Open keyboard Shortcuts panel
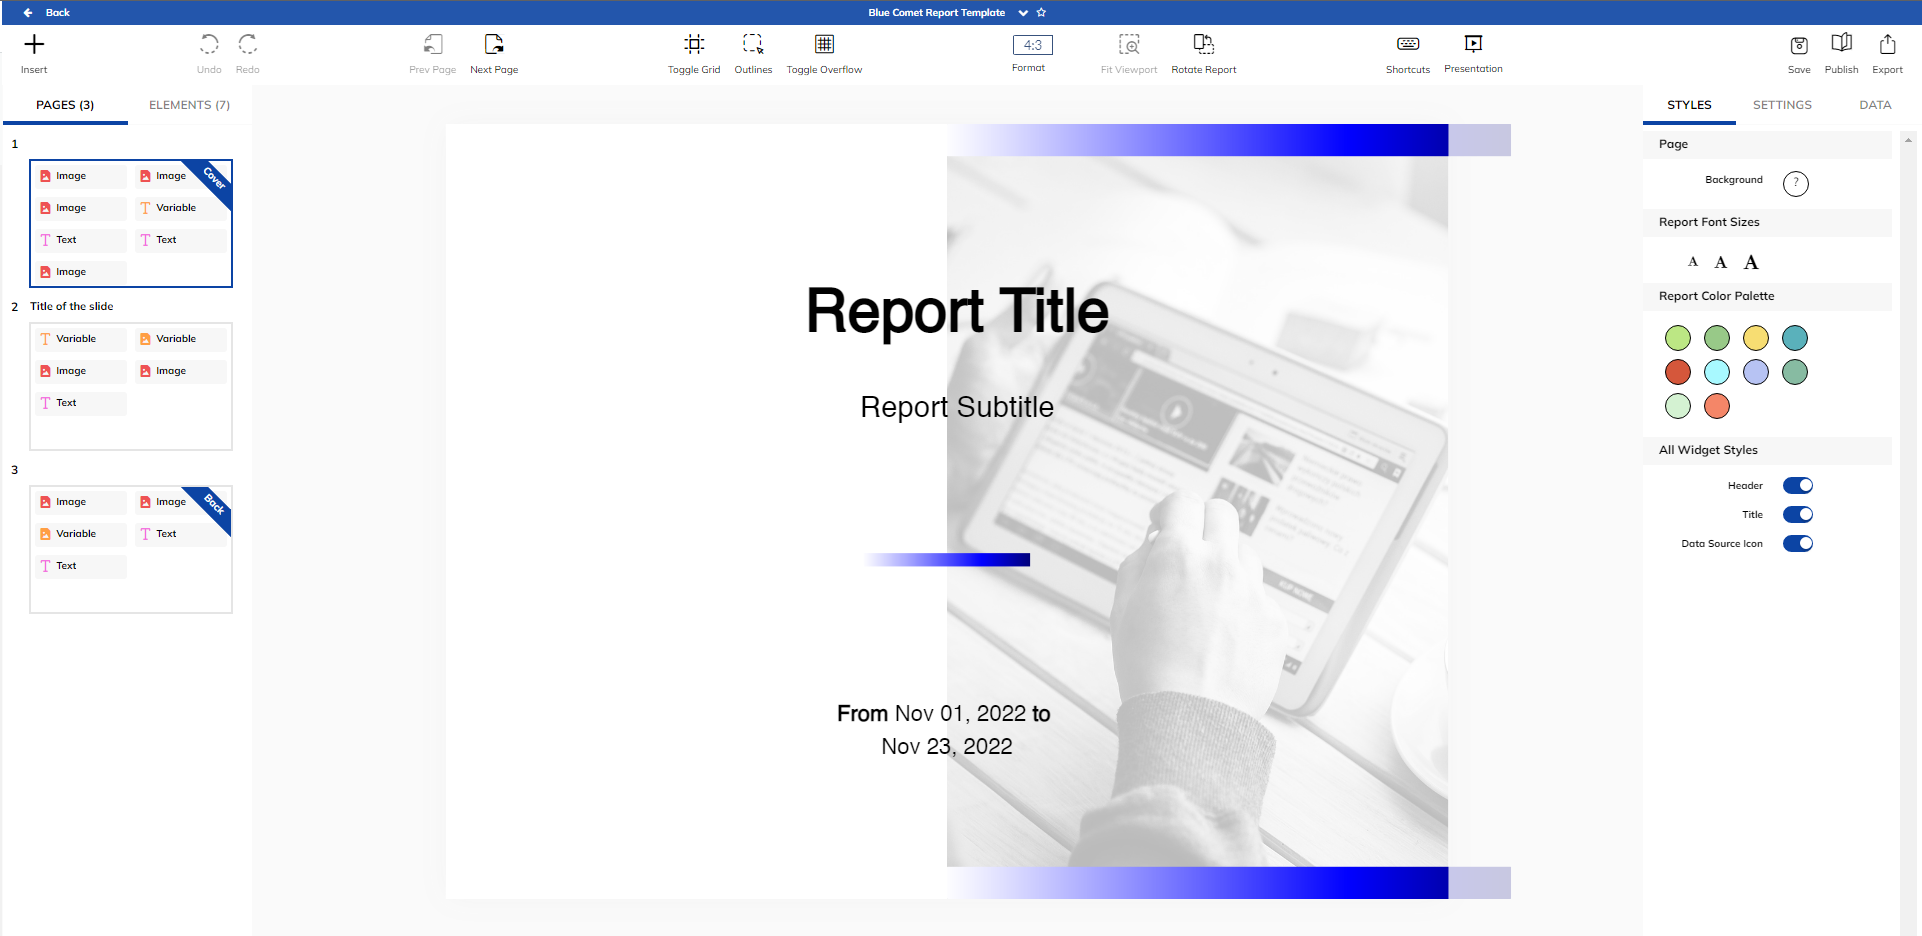The image size is (1922, 936). tap(1407, 50)
